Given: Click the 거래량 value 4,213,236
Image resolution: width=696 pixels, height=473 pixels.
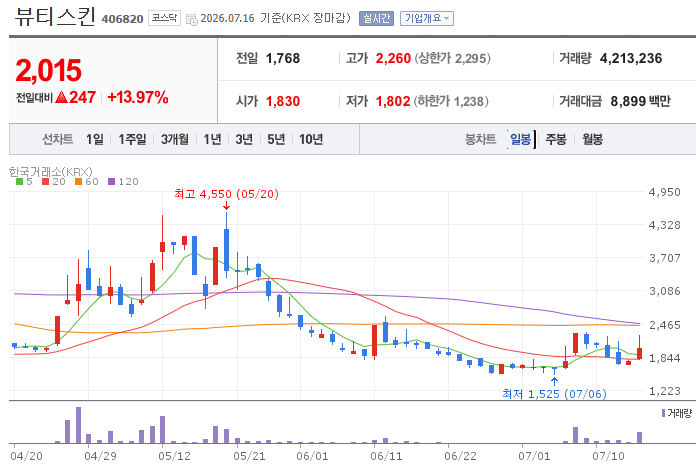Looking at the screenshot, I should (x=631, y=58).
